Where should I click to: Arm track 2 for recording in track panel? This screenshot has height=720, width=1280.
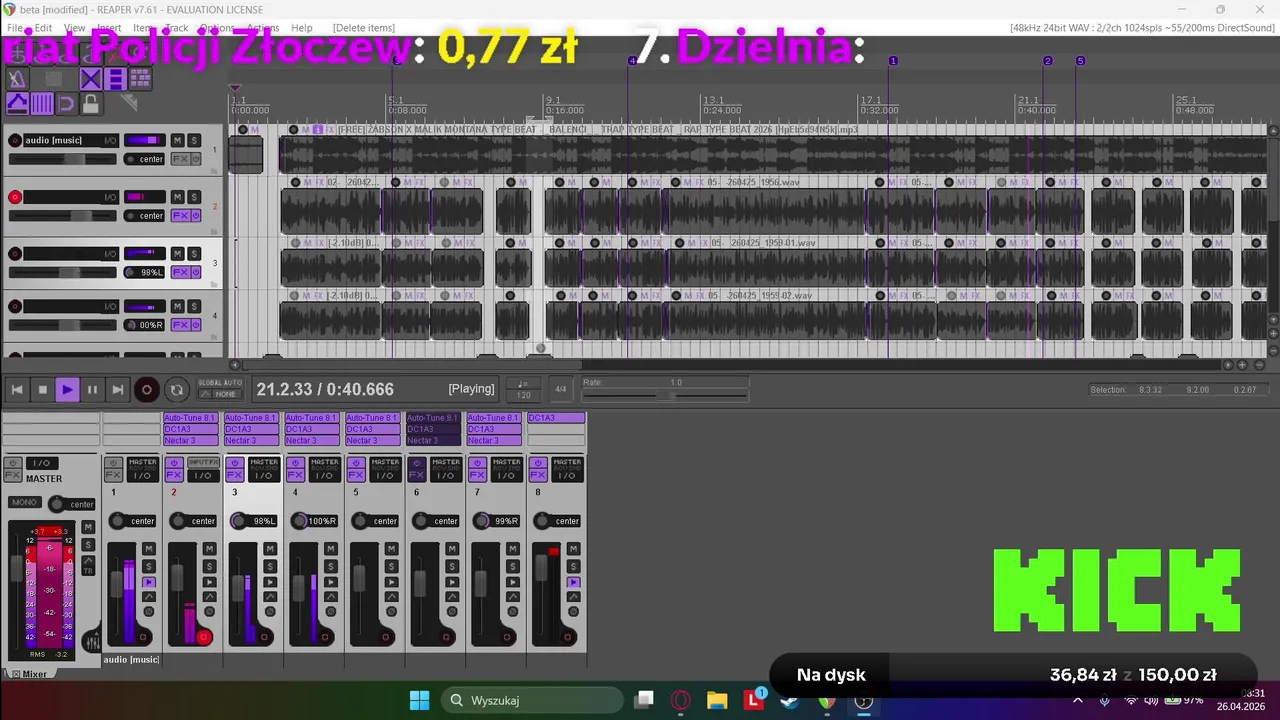(15, 197)
